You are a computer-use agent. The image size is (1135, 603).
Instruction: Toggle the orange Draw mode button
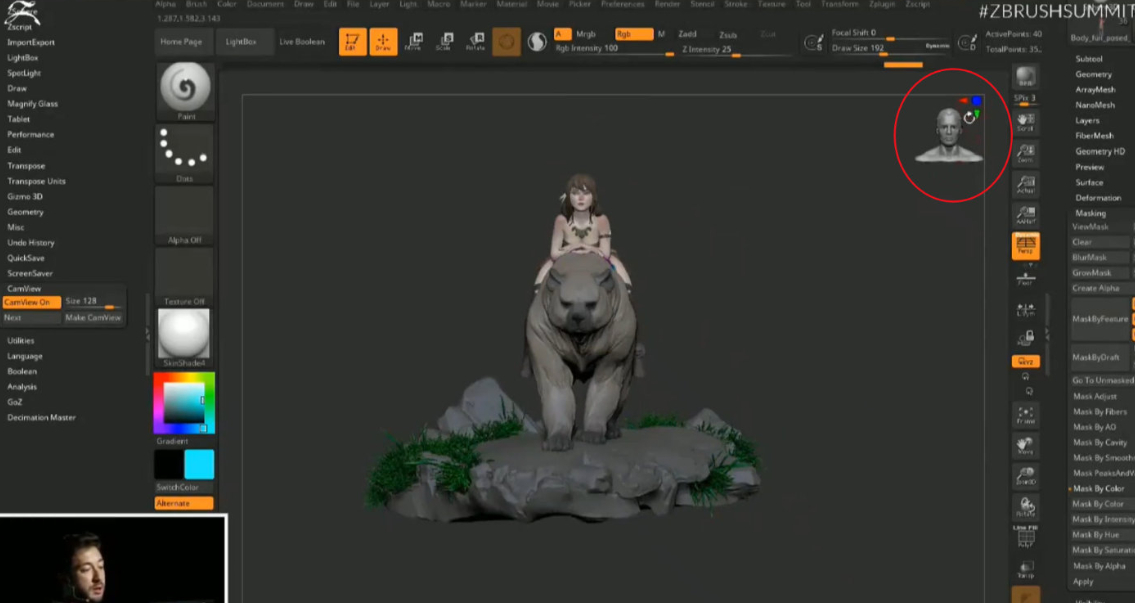(x=383, y=42)
